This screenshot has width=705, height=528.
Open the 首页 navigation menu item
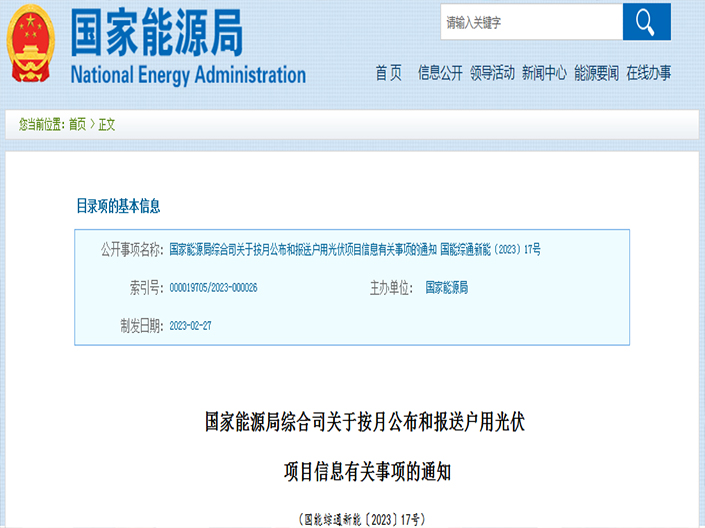pyautogui.click(x=388, y=73)
